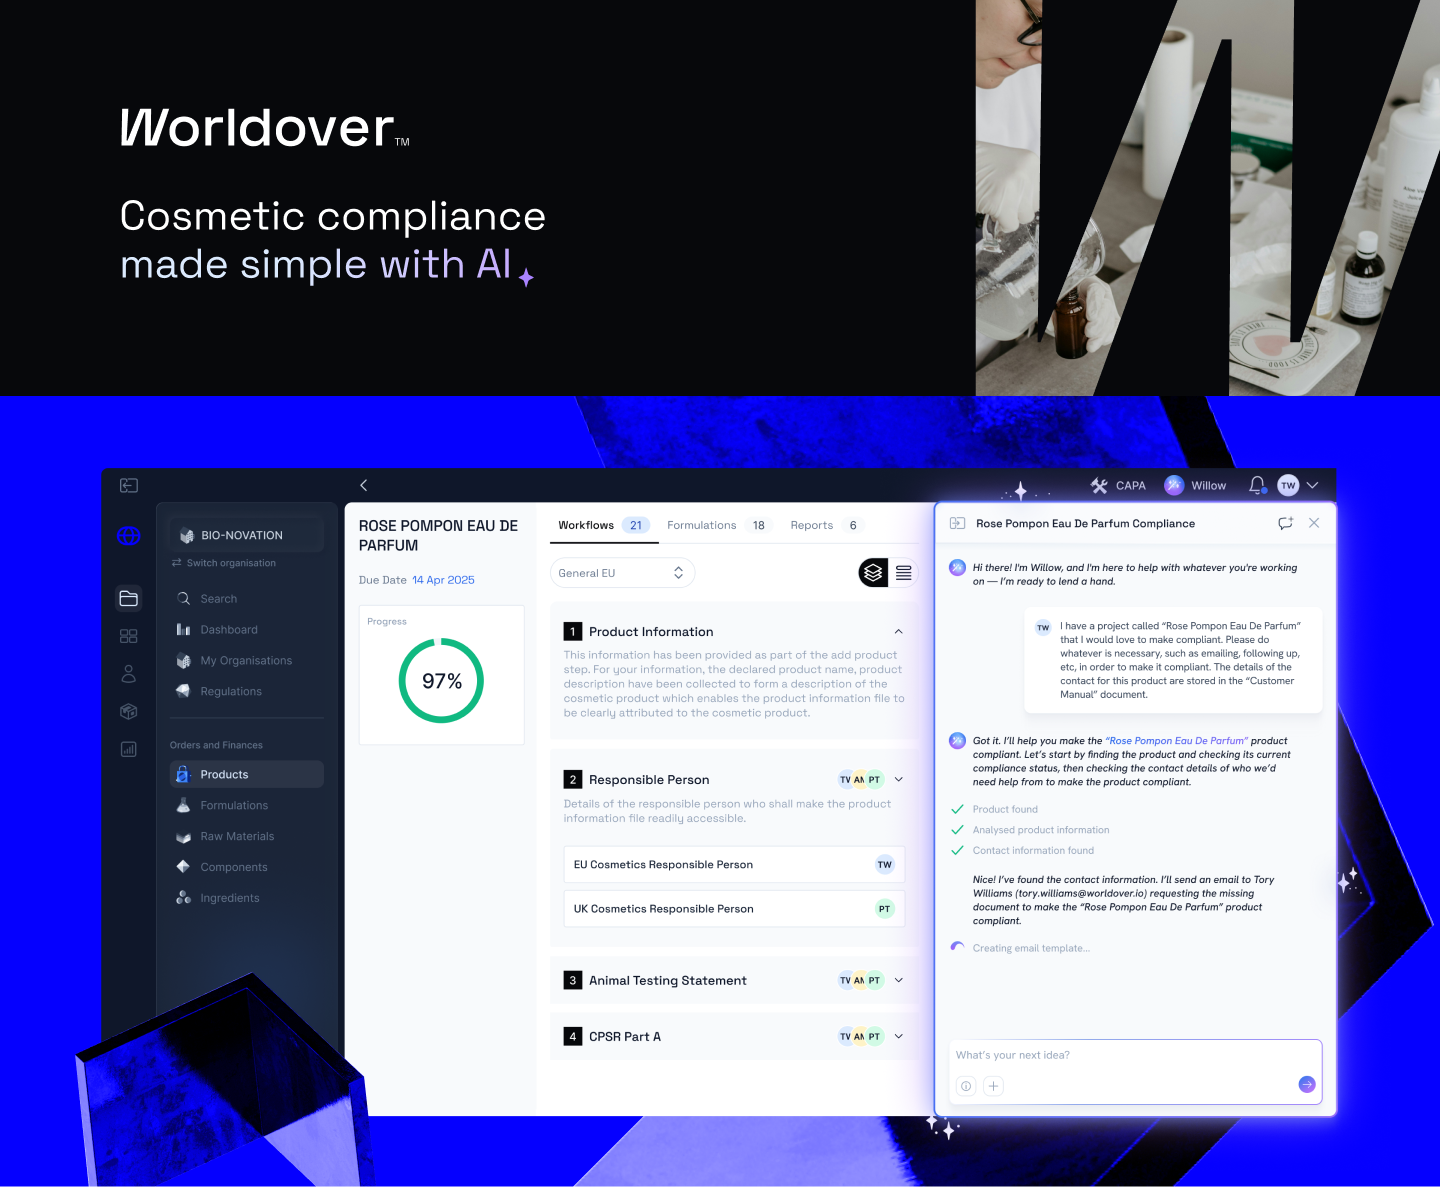Image resolution: width=1440 pixels, height=1187 pixels.
Task: Expand the Animal Testing Statement section
Action: (898, 980)
